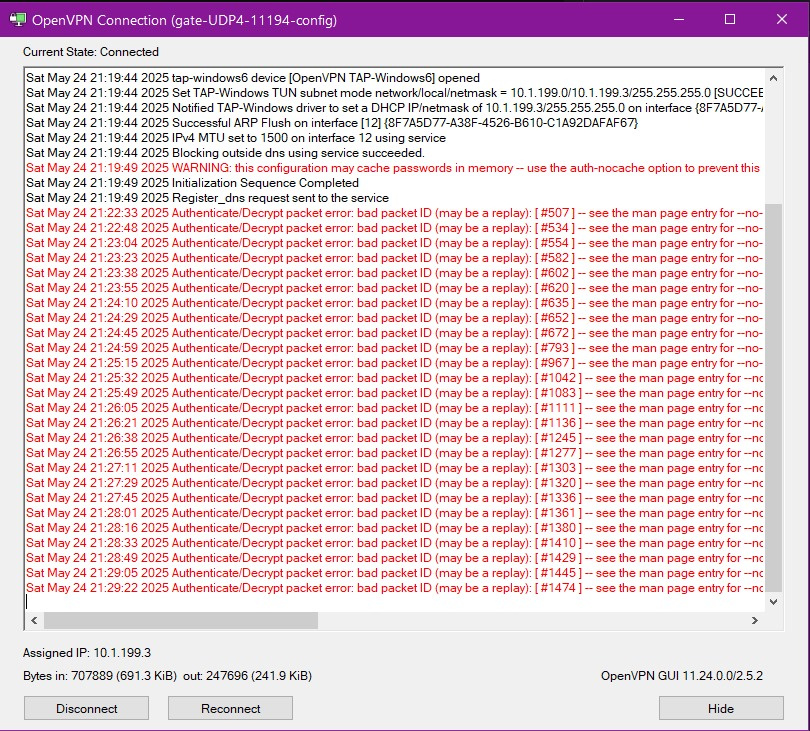This screenshot has height=731, width=810.
Task: Click the packet error line with #672
Action: [x=394, y=333]
